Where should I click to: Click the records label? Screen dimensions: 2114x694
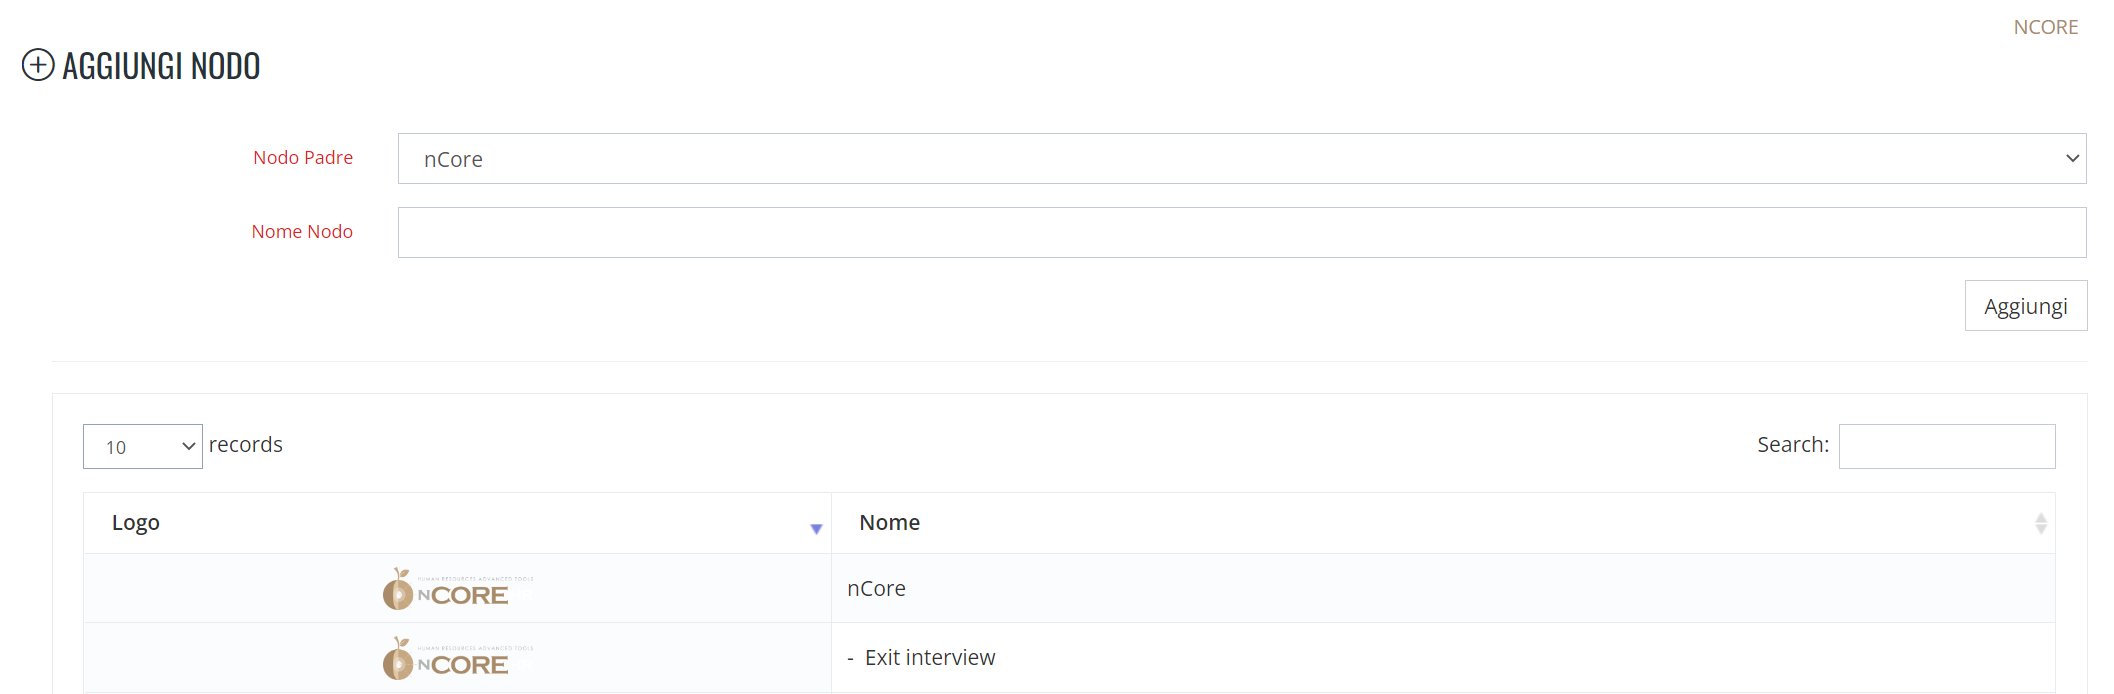click(x=246, y=444)
